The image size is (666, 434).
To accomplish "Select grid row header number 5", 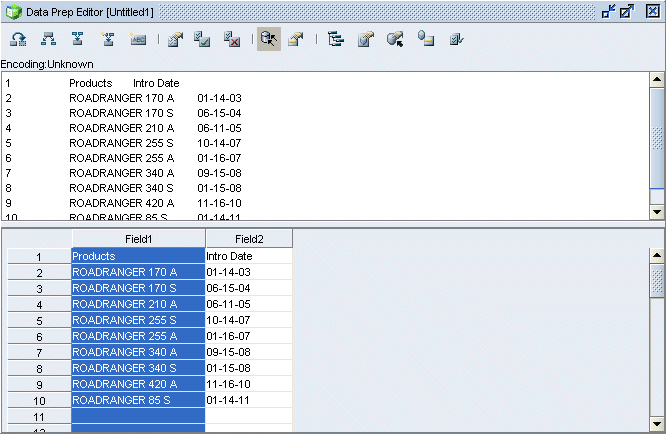I will point(39,321).
